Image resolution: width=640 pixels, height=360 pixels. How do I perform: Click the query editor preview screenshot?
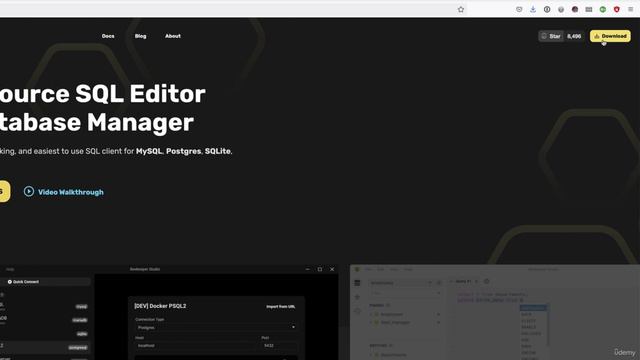(x=495, y=312)
